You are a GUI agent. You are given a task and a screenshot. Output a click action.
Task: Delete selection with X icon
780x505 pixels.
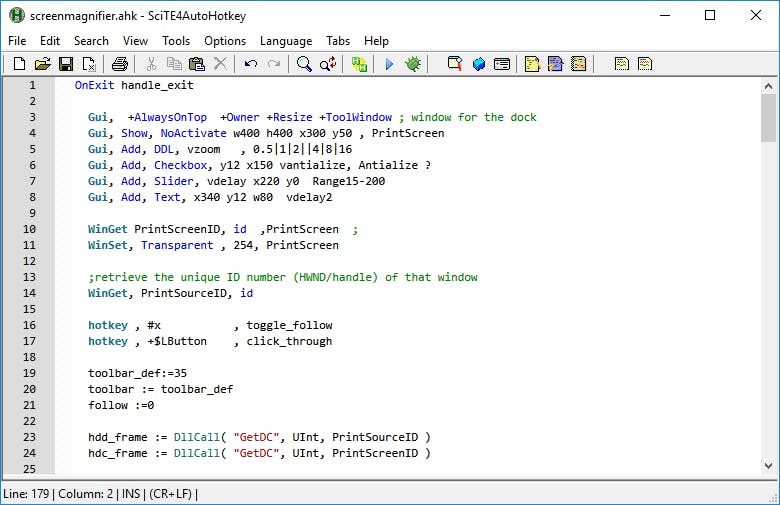point(220,64)
